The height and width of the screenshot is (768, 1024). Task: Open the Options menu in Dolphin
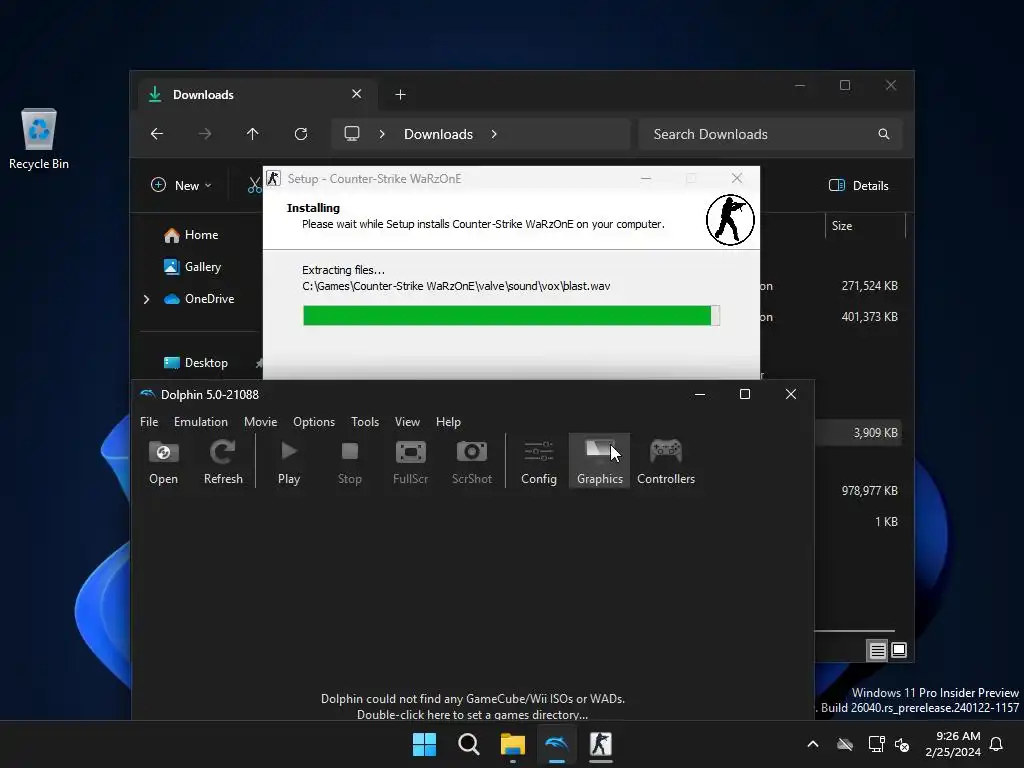[x=313, y=422]
